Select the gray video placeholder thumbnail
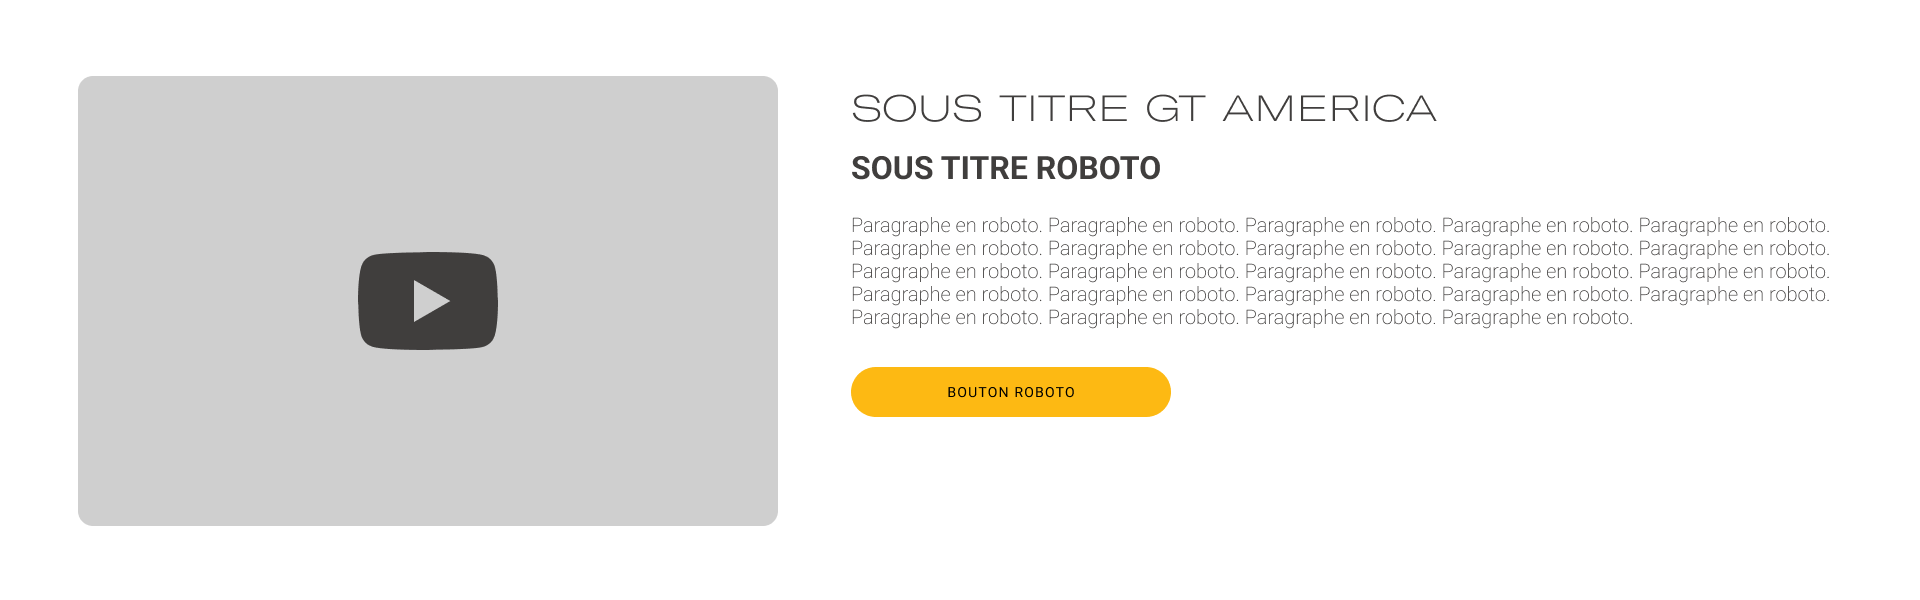Screen dimensions: 1920x600 click(428, 301)
